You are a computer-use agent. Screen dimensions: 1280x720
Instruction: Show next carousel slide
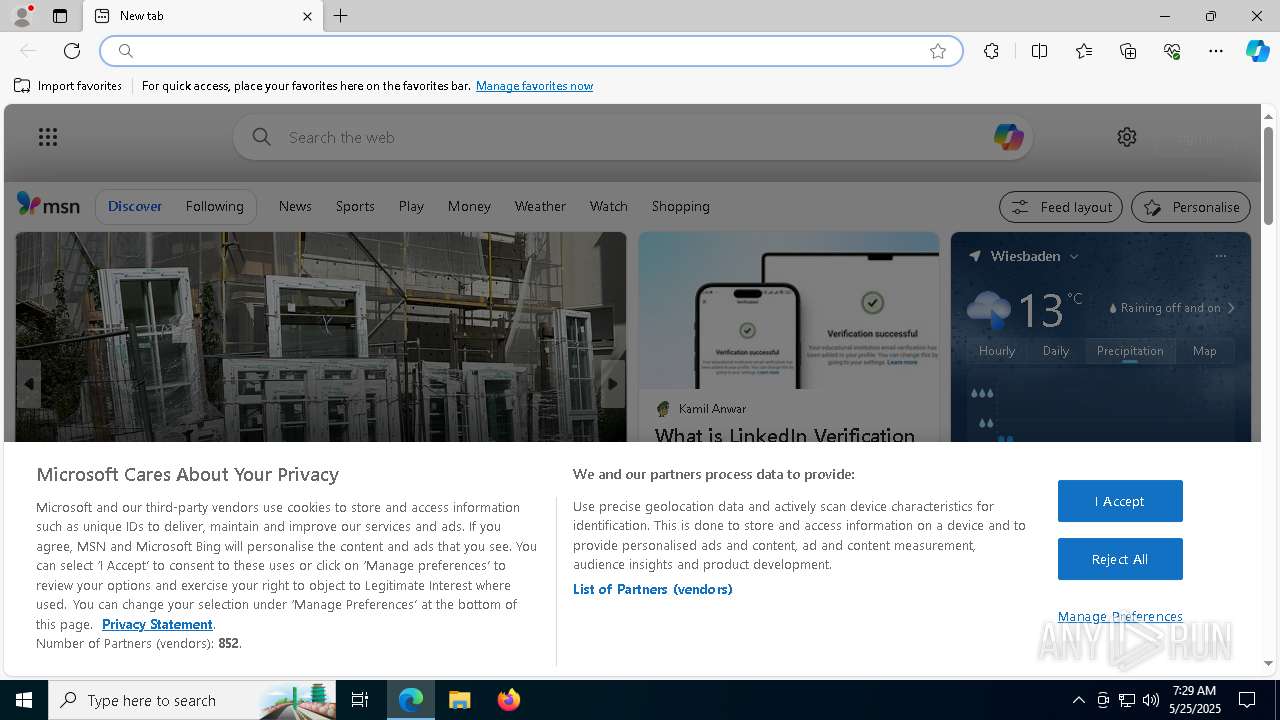pyautogui.click(x=614, y=384)
